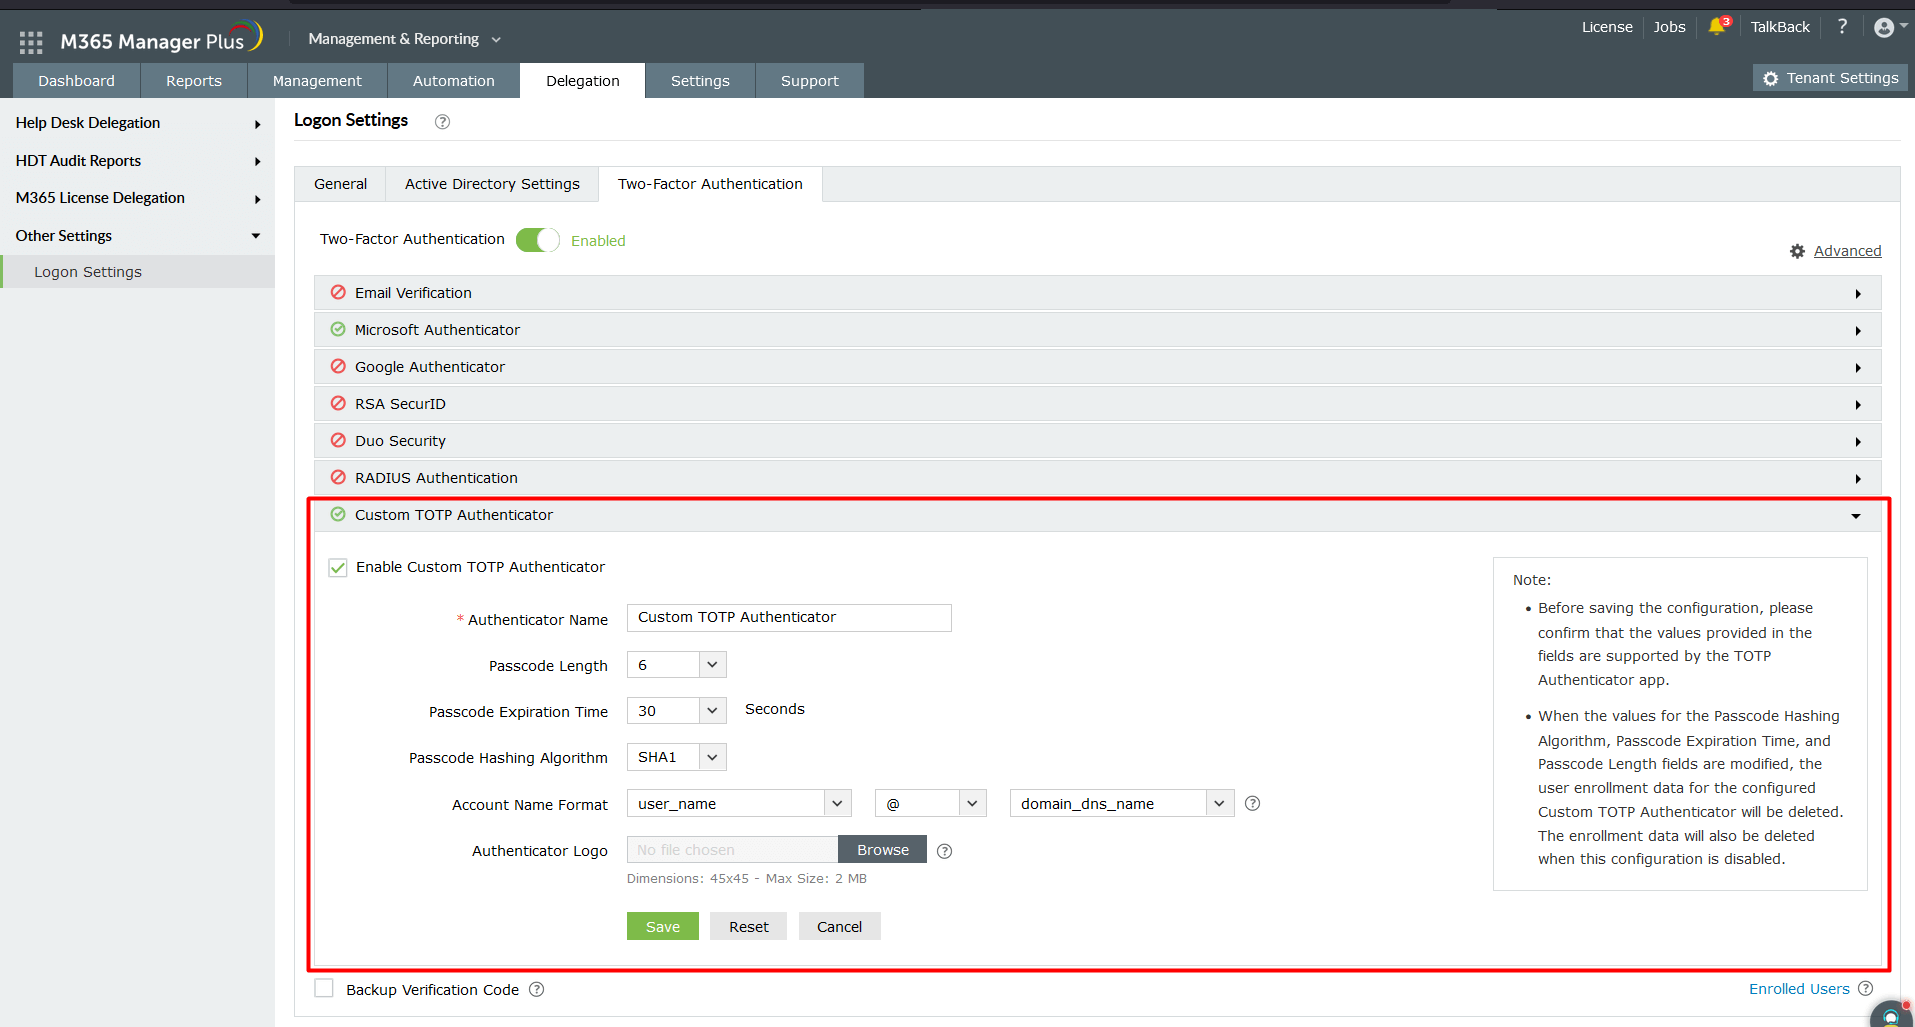Open Passcode Hashing Algorithm dropdown

pyautogui.click(x=676, y=757)
